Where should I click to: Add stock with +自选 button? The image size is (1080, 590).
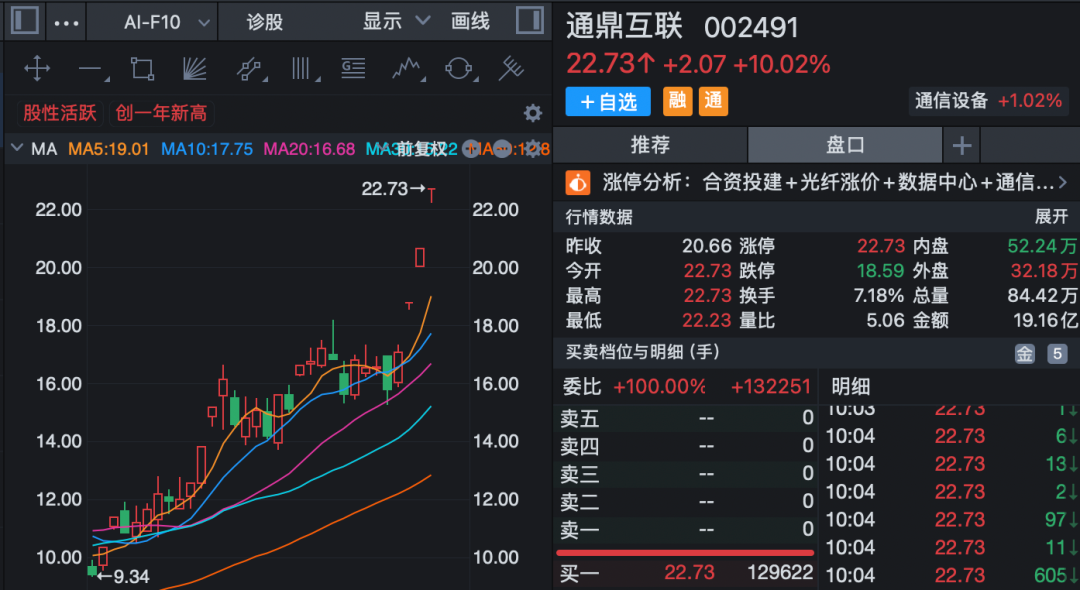[x=608, y=101]
